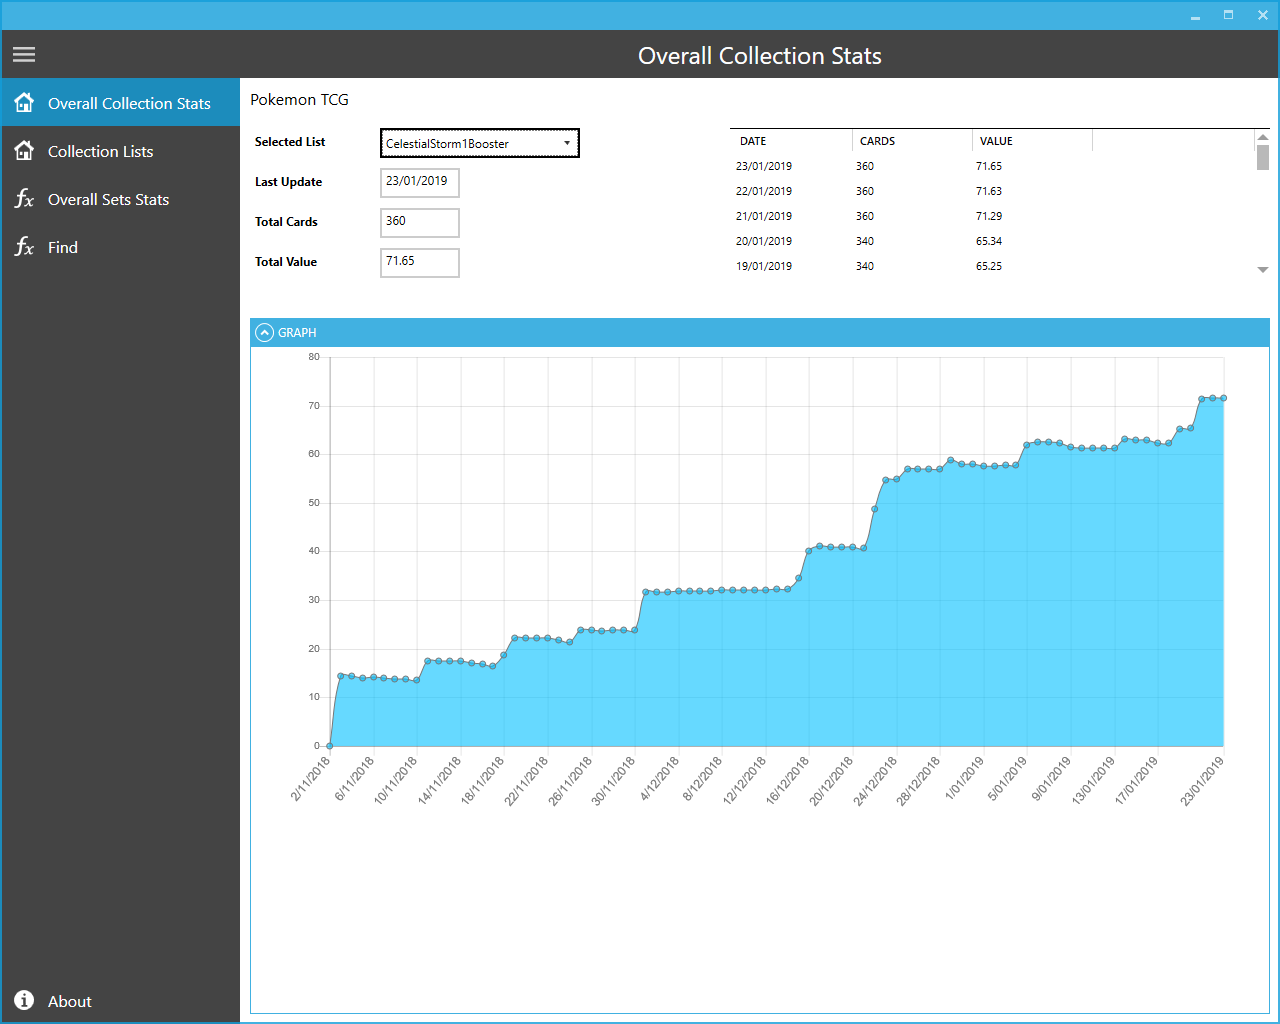Viewport: 1280px width, 1024px height.
Task: Click the 2/11/2018 axis label
Action: pos(310,780)
